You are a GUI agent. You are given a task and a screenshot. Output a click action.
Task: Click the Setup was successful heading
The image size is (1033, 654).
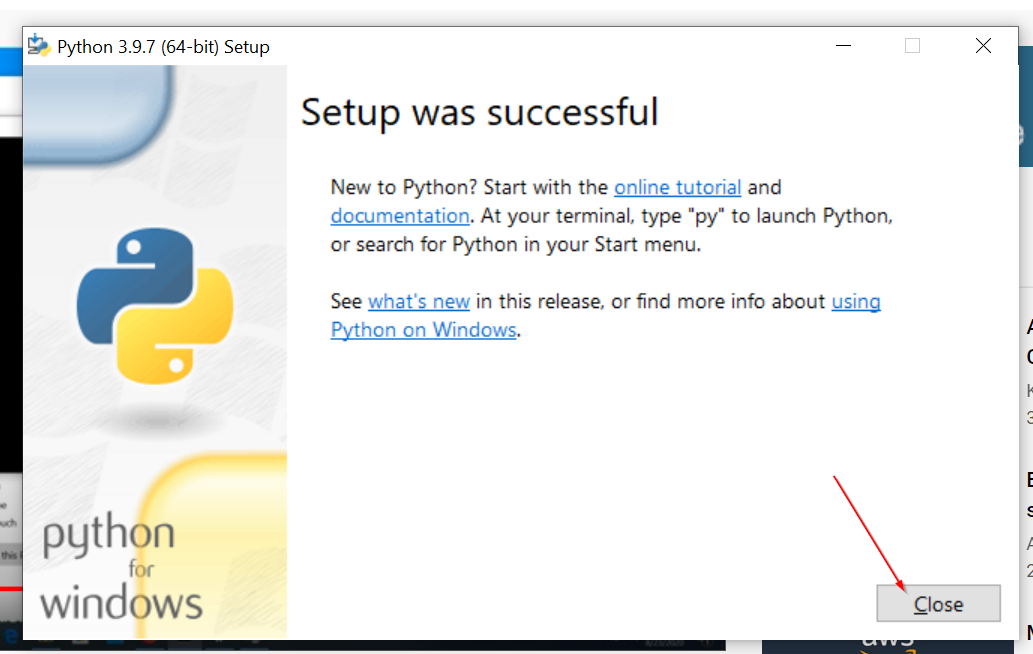coord(478,112)
